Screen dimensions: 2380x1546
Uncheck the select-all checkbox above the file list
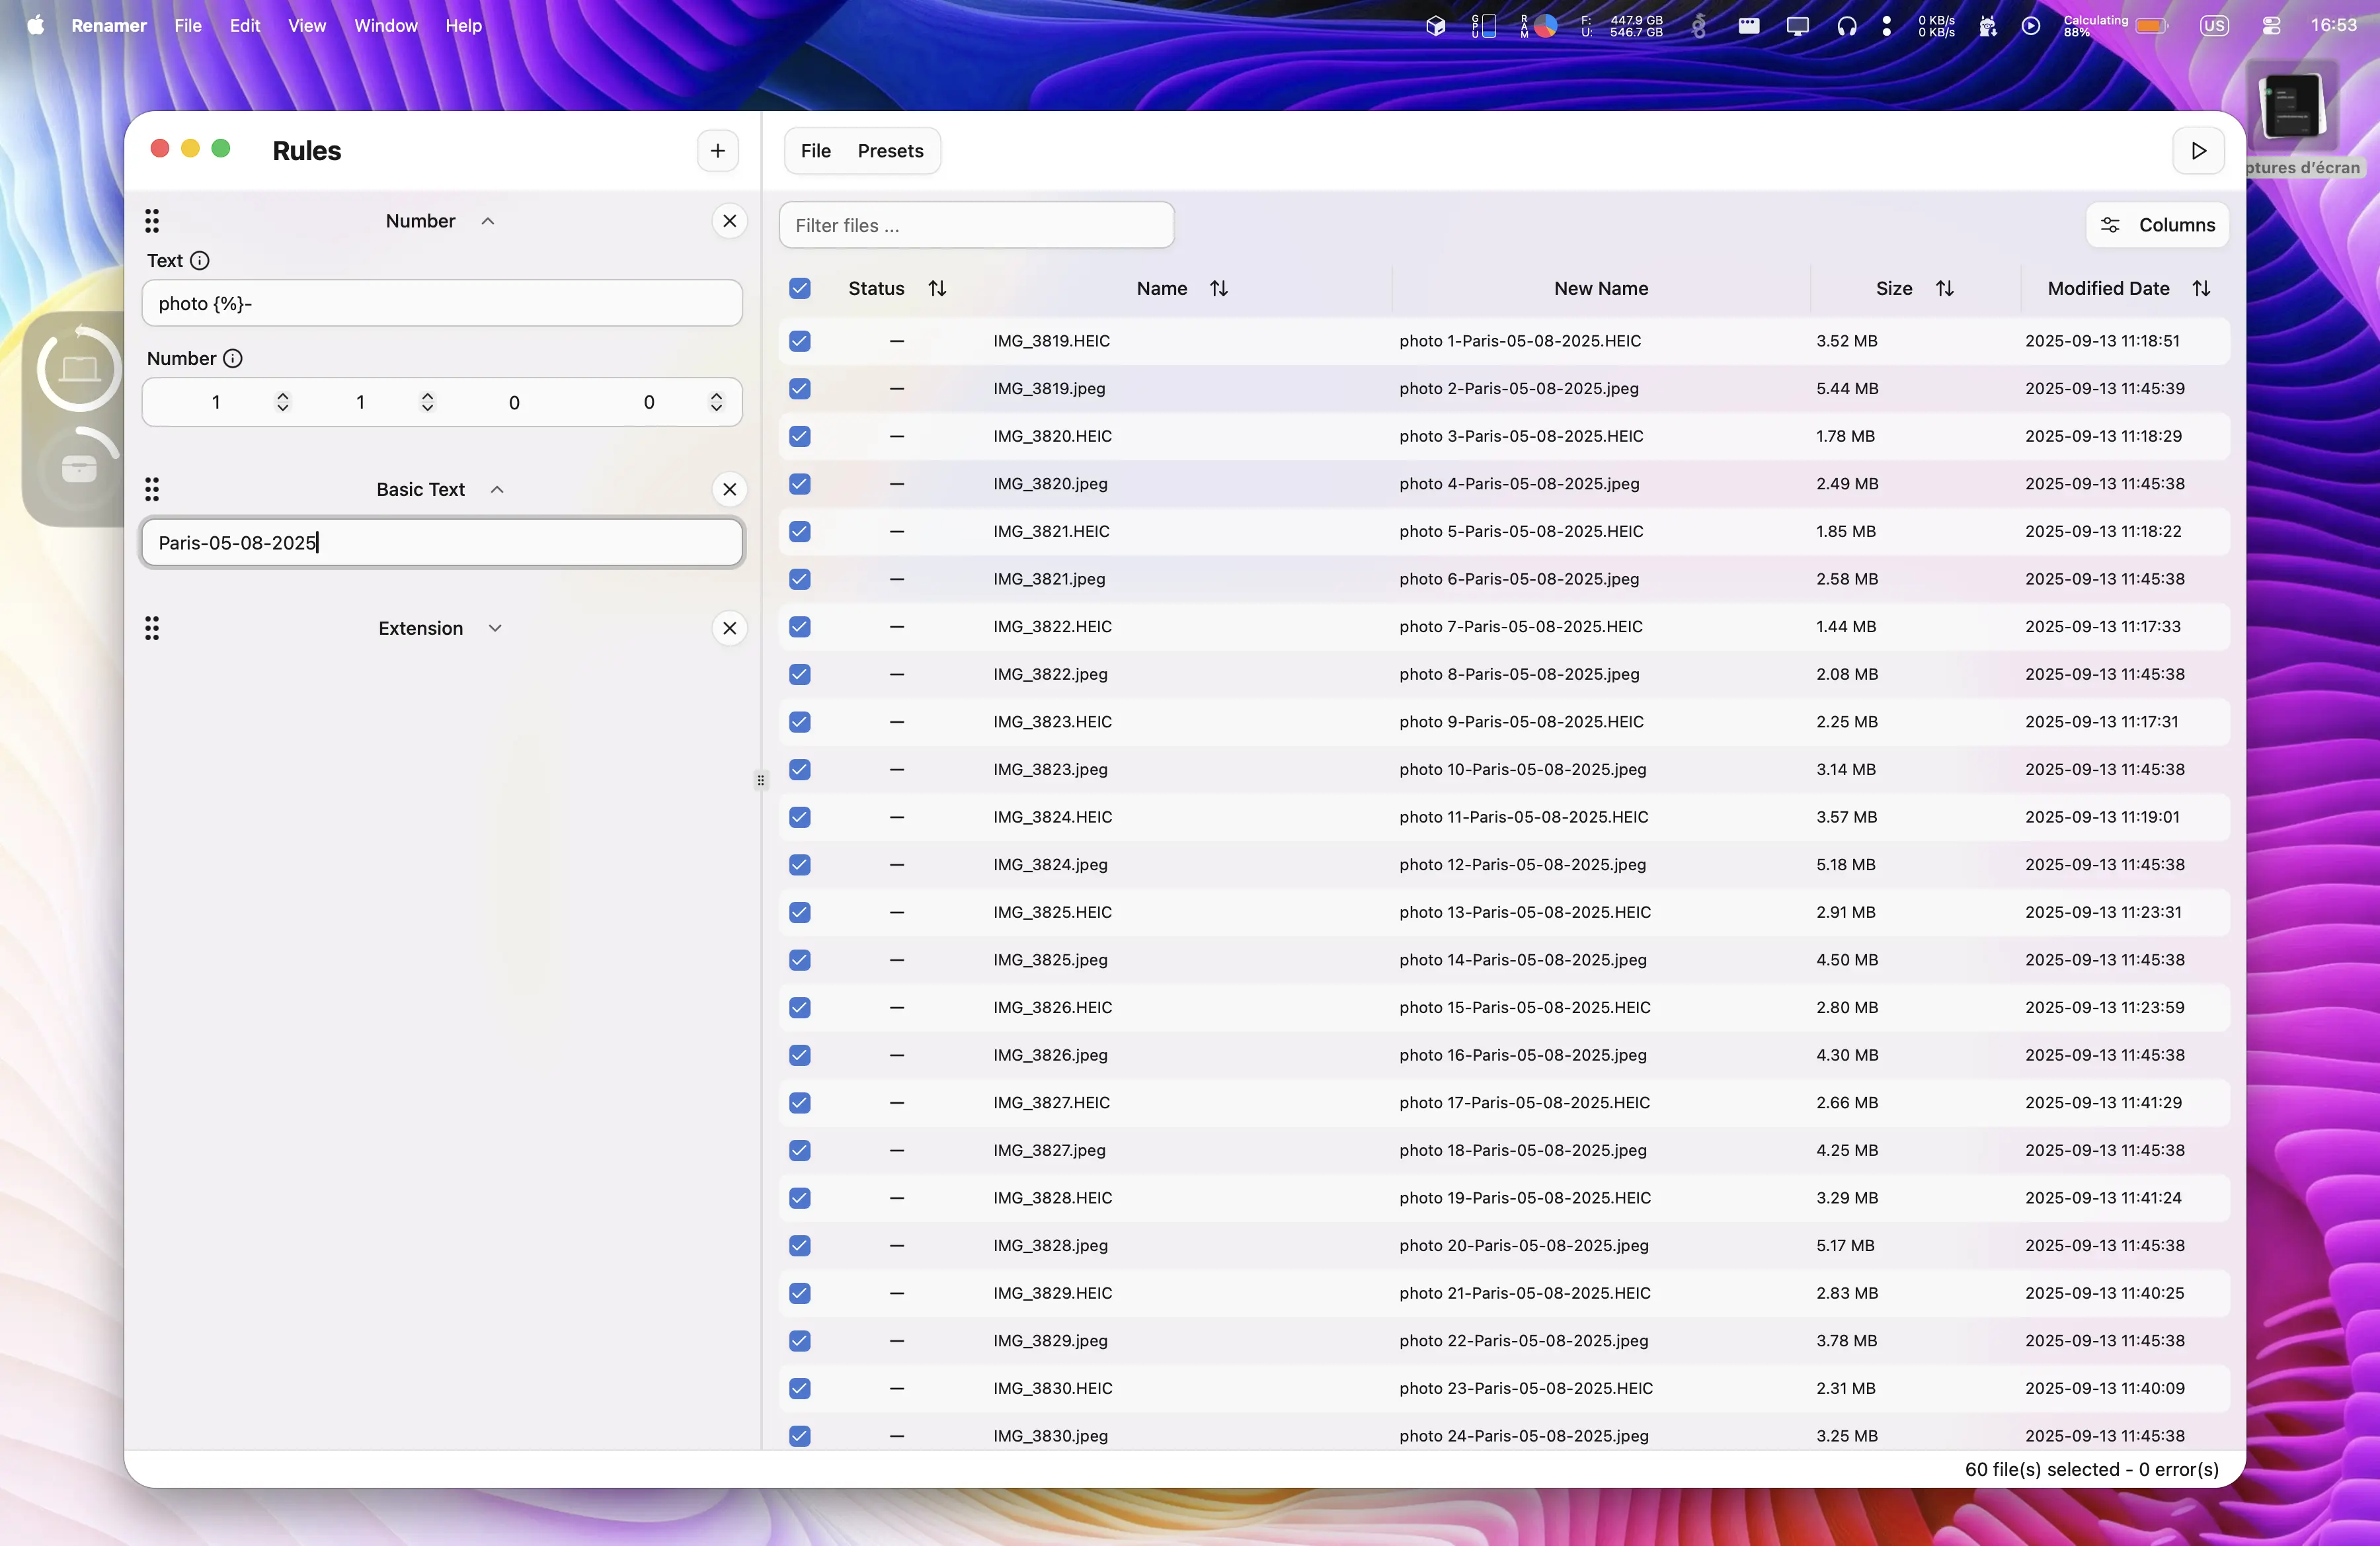(x=799, y=288)
